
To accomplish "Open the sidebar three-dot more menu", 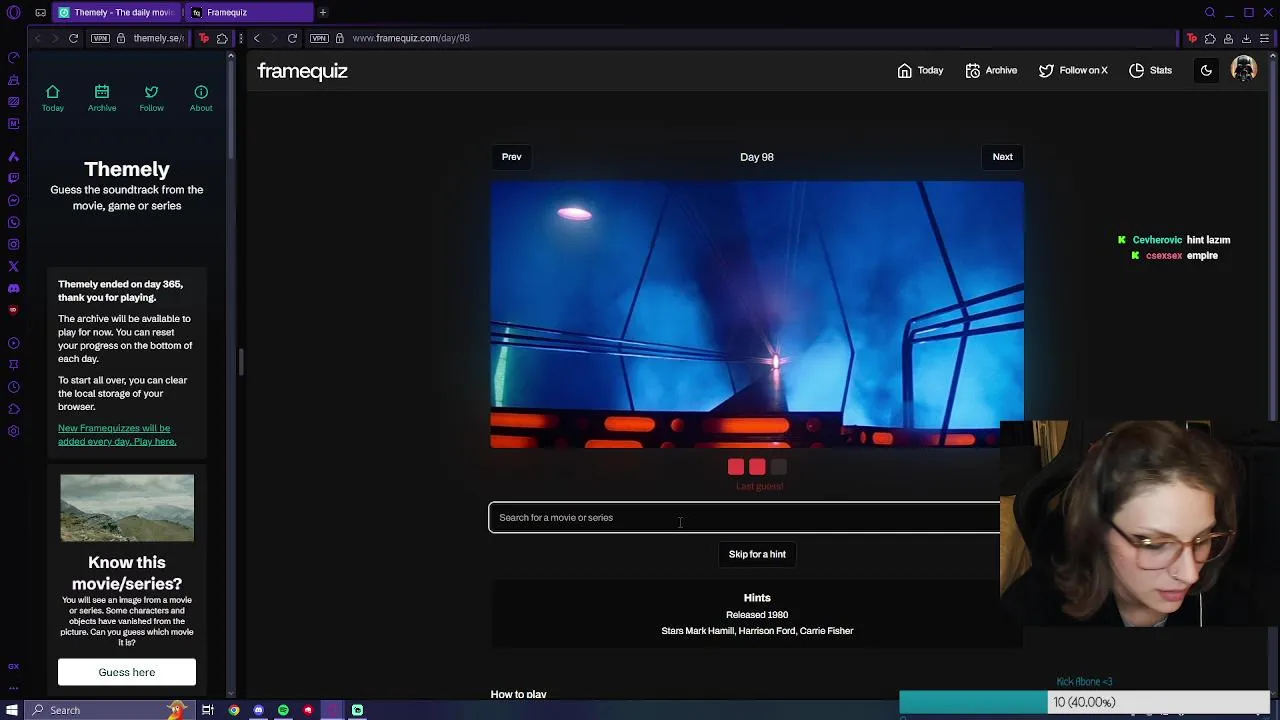I will tap(13, 688).
